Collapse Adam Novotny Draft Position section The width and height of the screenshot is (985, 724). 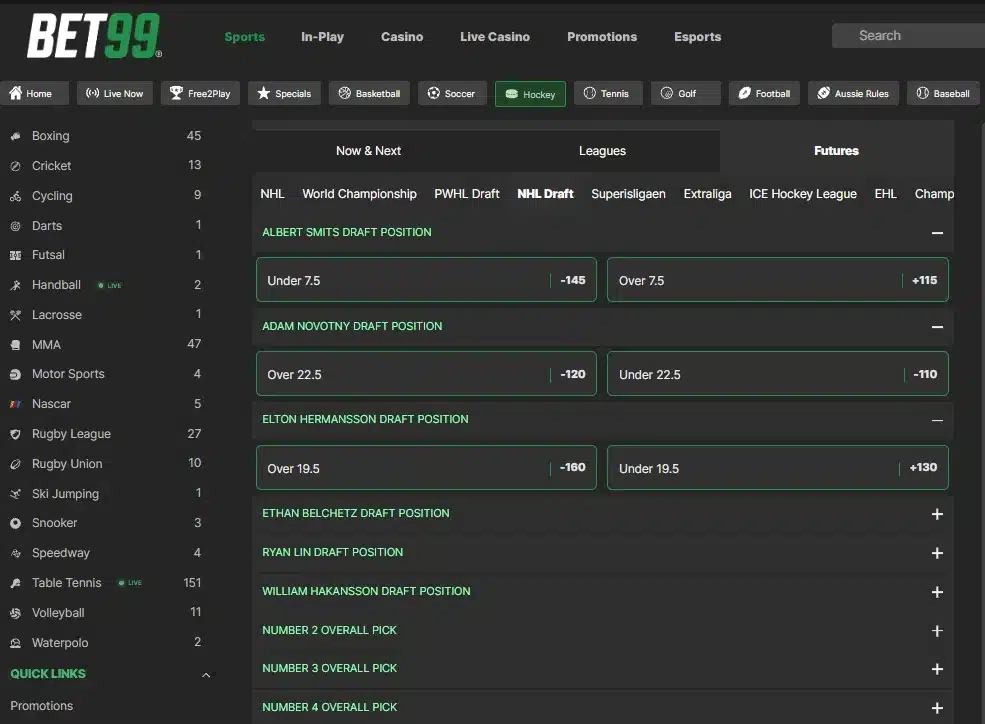(937, 327)
